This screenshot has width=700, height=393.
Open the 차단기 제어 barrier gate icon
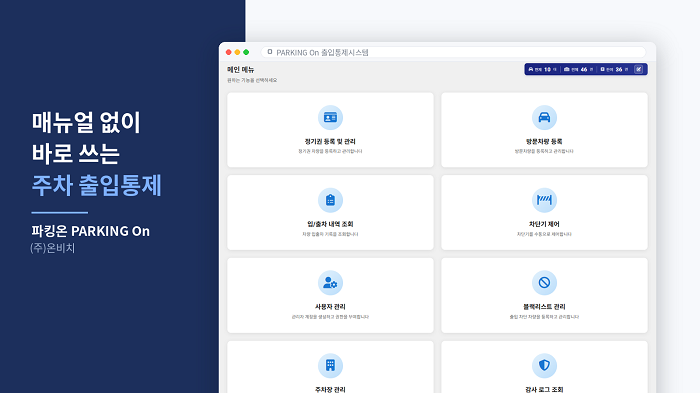[x=544, y=200]
